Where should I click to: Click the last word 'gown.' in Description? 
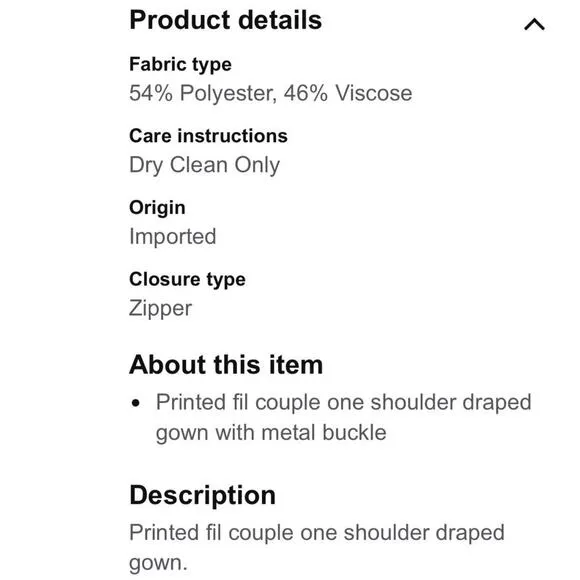158,564
